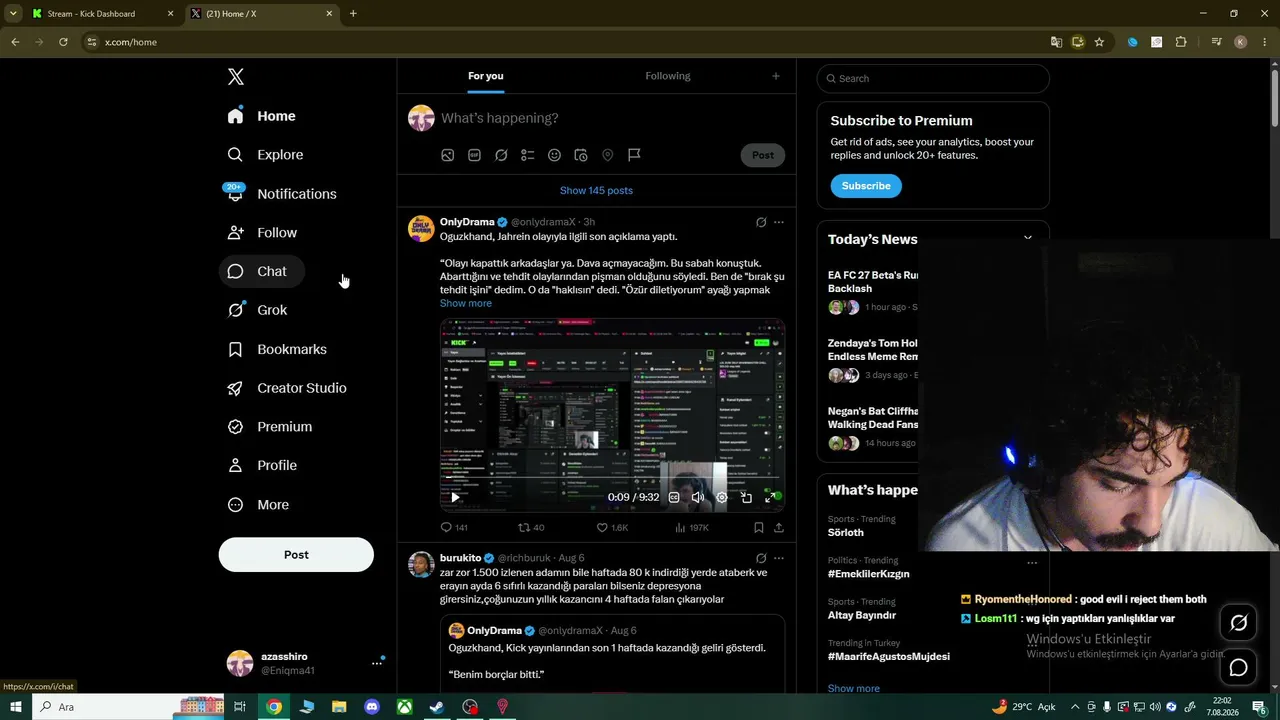Play the OnlyDrama video
Image resolution: width=1280 pixels, height=720 pixels.
(x=455, y=497)
